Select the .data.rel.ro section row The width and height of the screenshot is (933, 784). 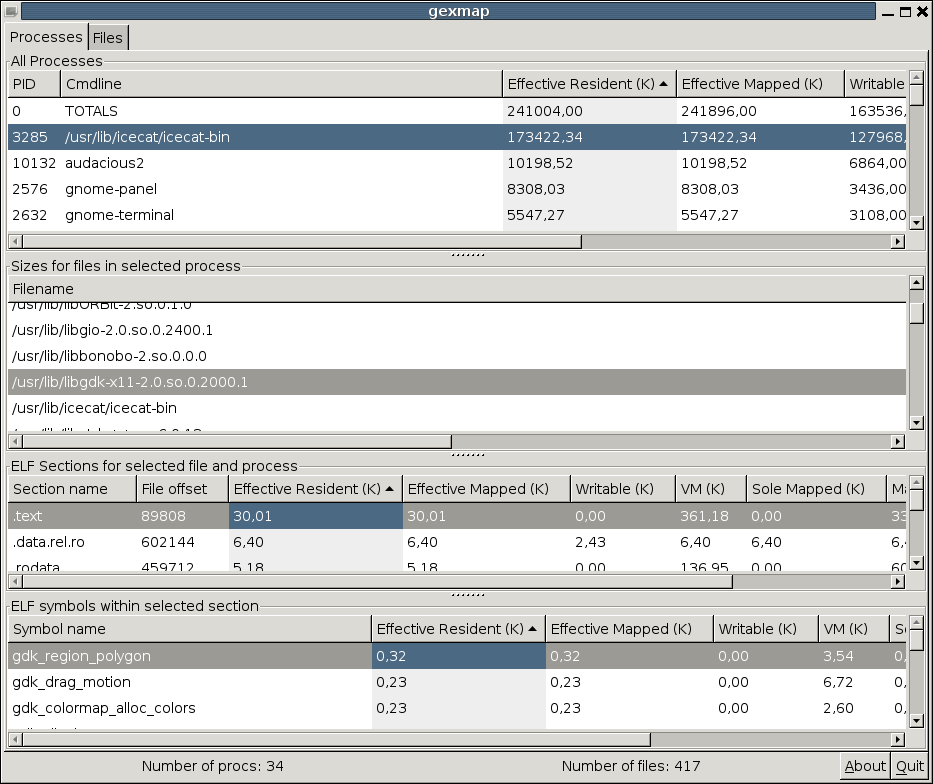(457, 542)
